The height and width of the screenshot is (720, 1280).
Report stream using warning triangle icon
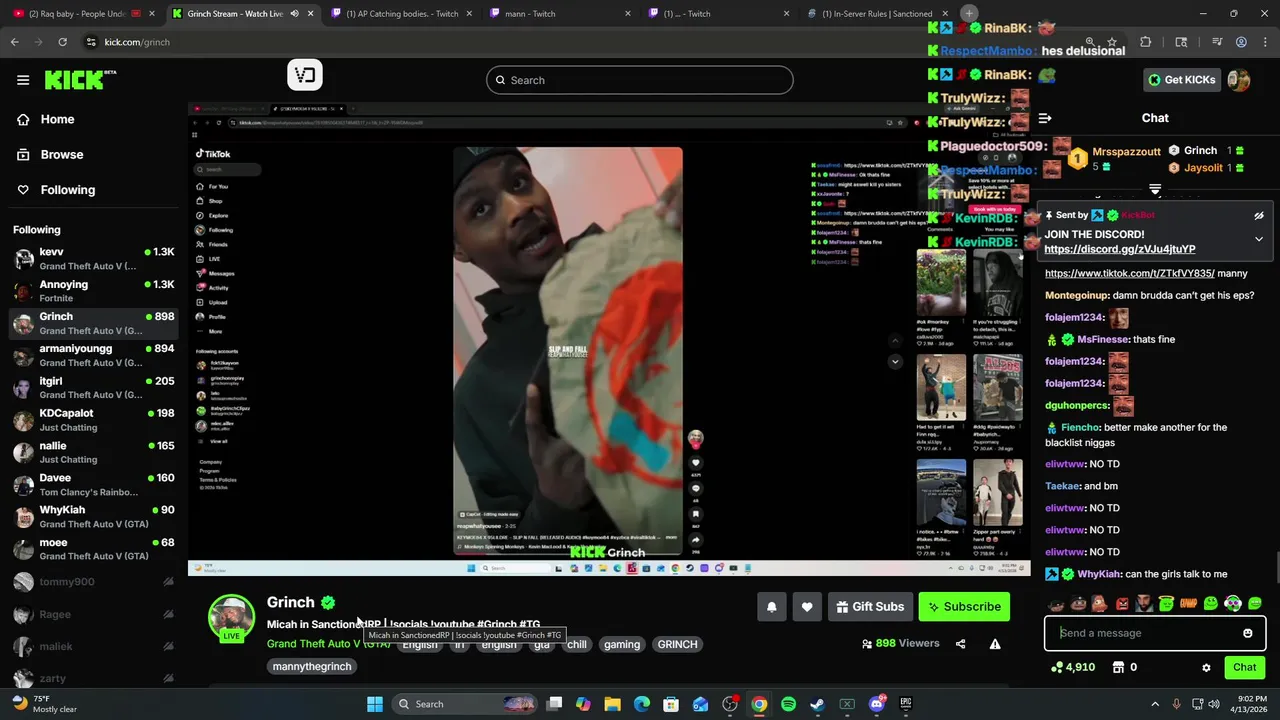point(995,644)
